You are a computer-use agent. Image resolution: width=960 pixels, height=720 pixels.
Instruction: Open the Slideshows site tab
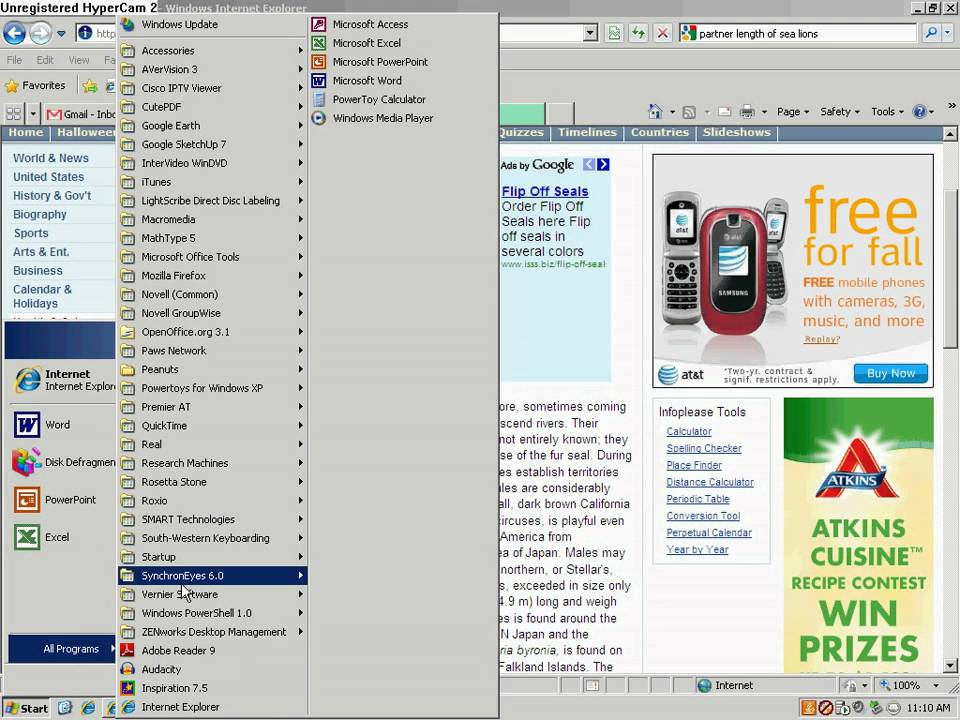pos(737,132)
